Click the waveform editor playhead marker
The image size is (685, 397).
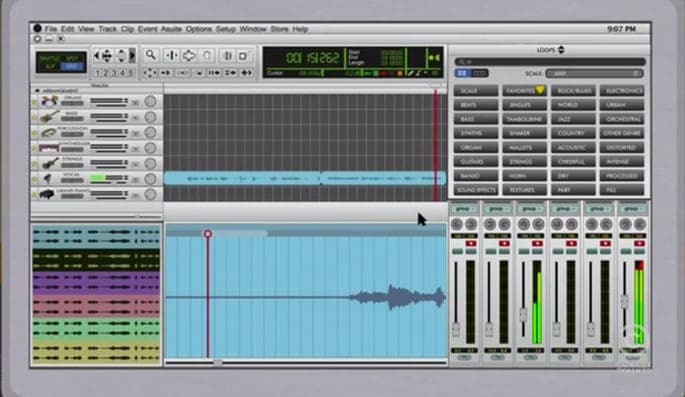208,234
